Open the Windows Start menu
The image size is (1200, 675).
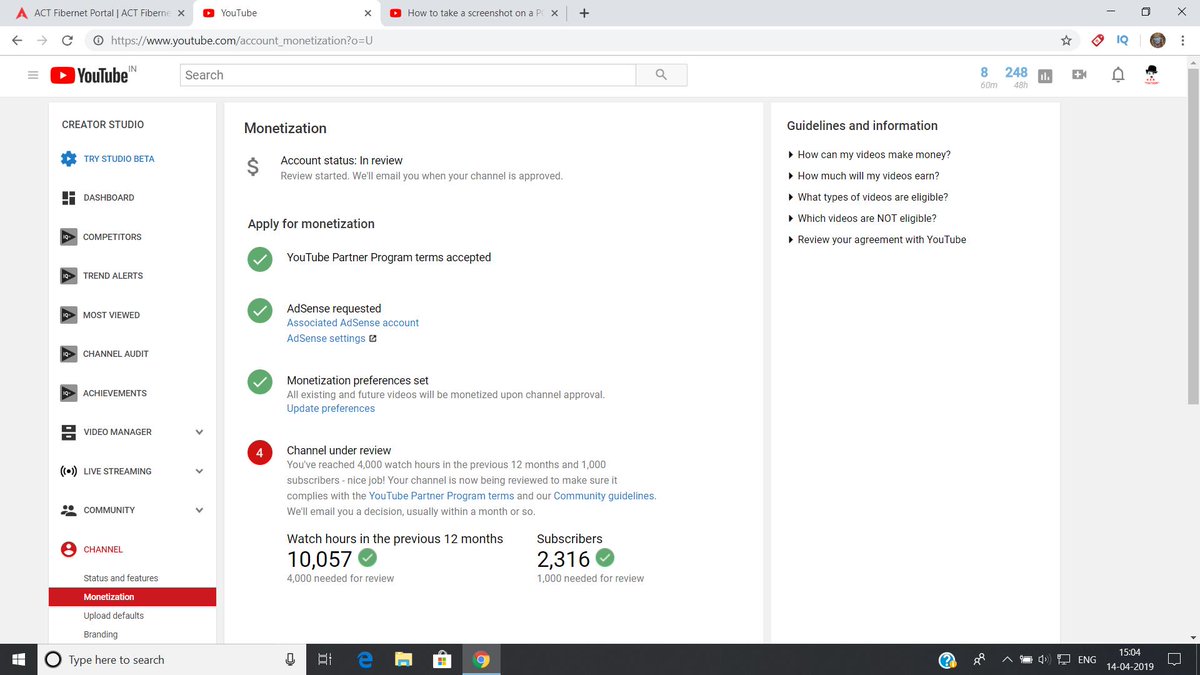[x=18, y=660]
